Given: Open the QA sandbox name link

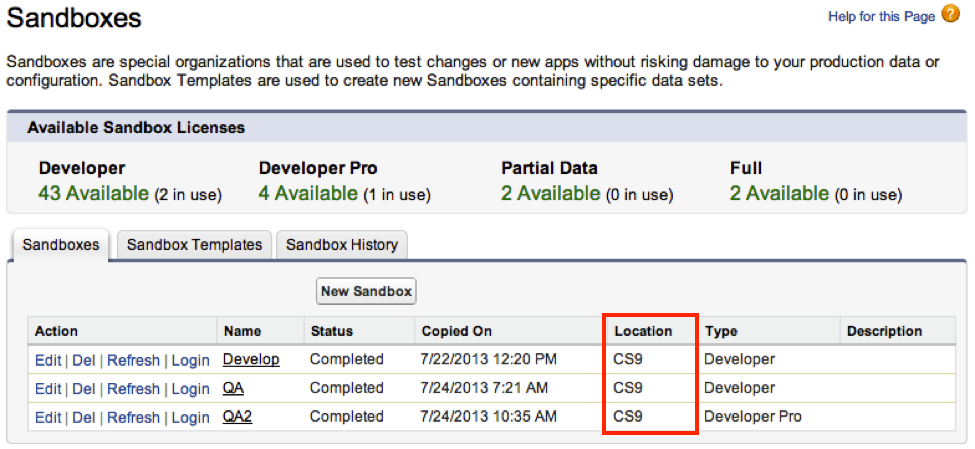Looking at the screenshot, I should pyautogui.click(x=235, y=388).
